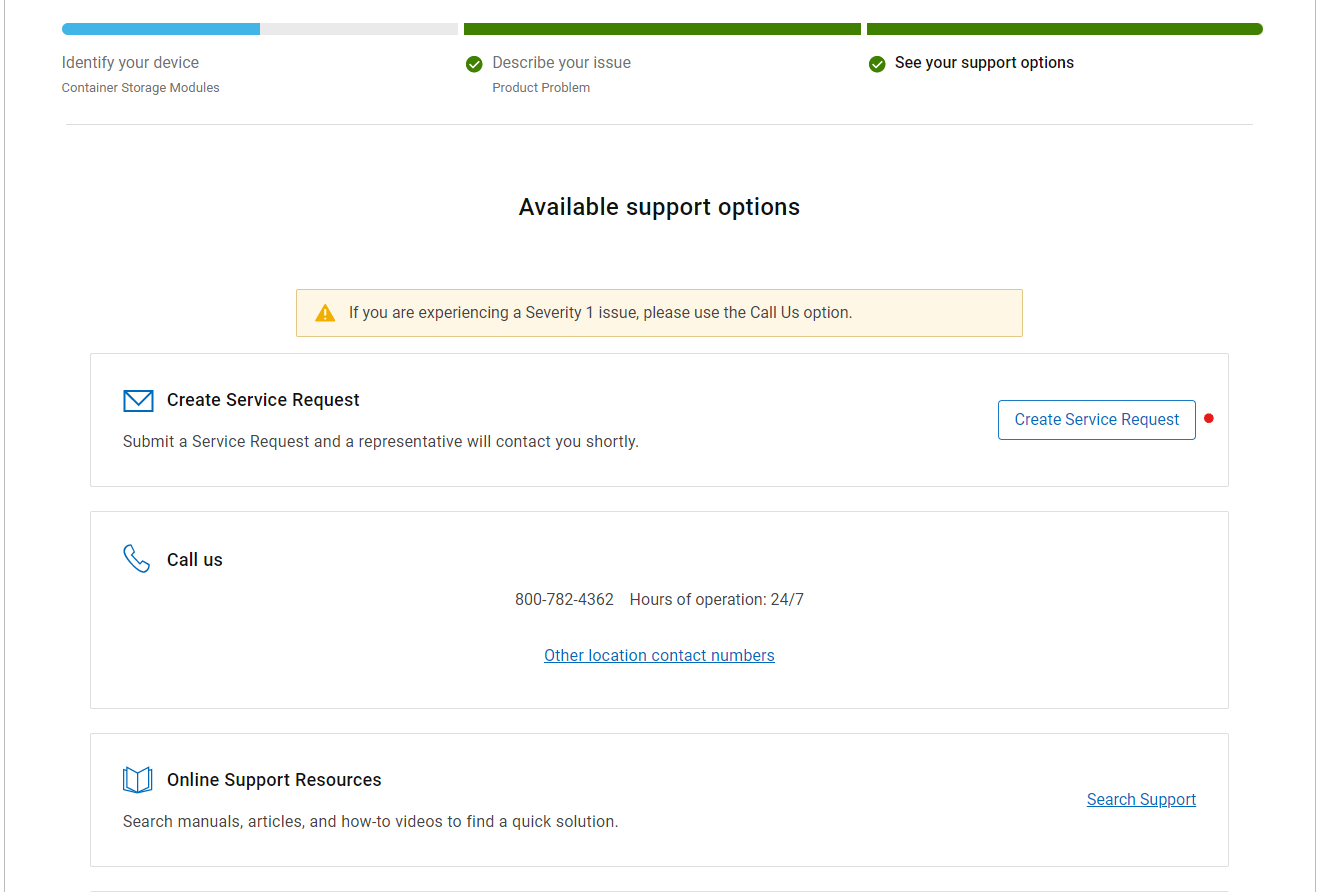Click the Product Problem text under Describe your issue
The image size is (1319, 892).
click(541, 87)
